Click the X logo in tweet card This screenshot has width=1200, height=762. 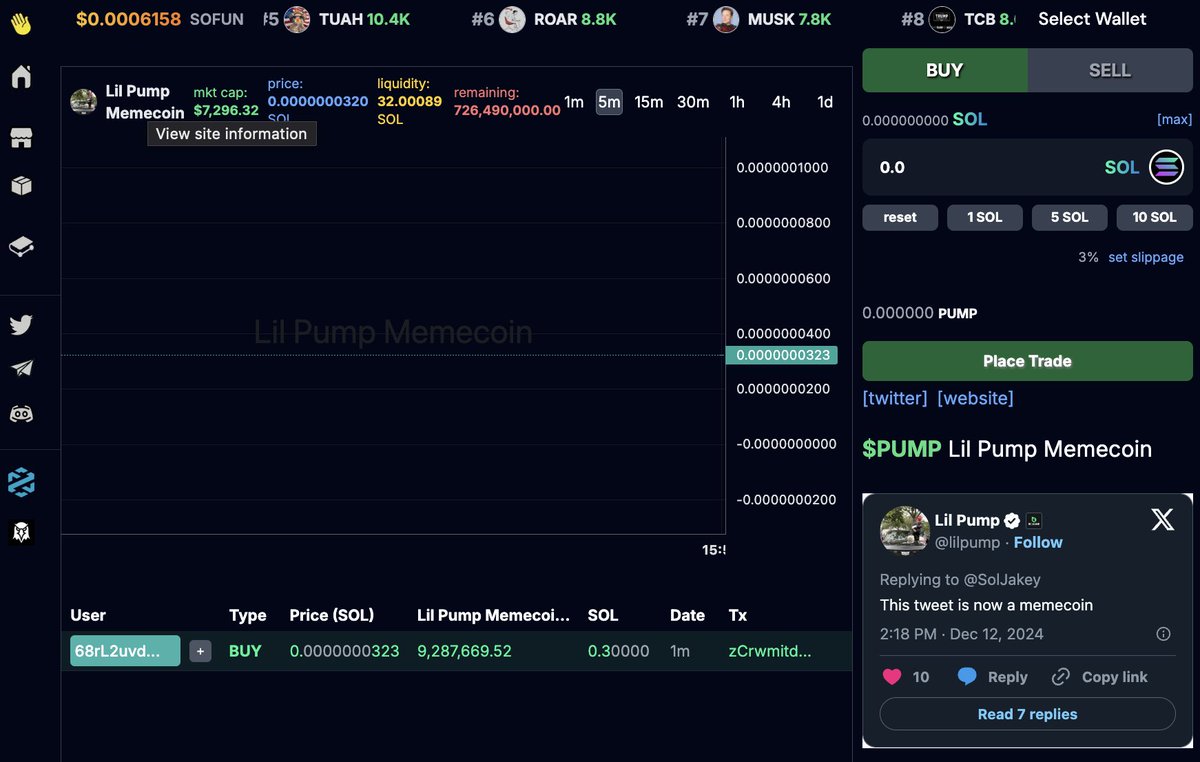coord(1162,519)
